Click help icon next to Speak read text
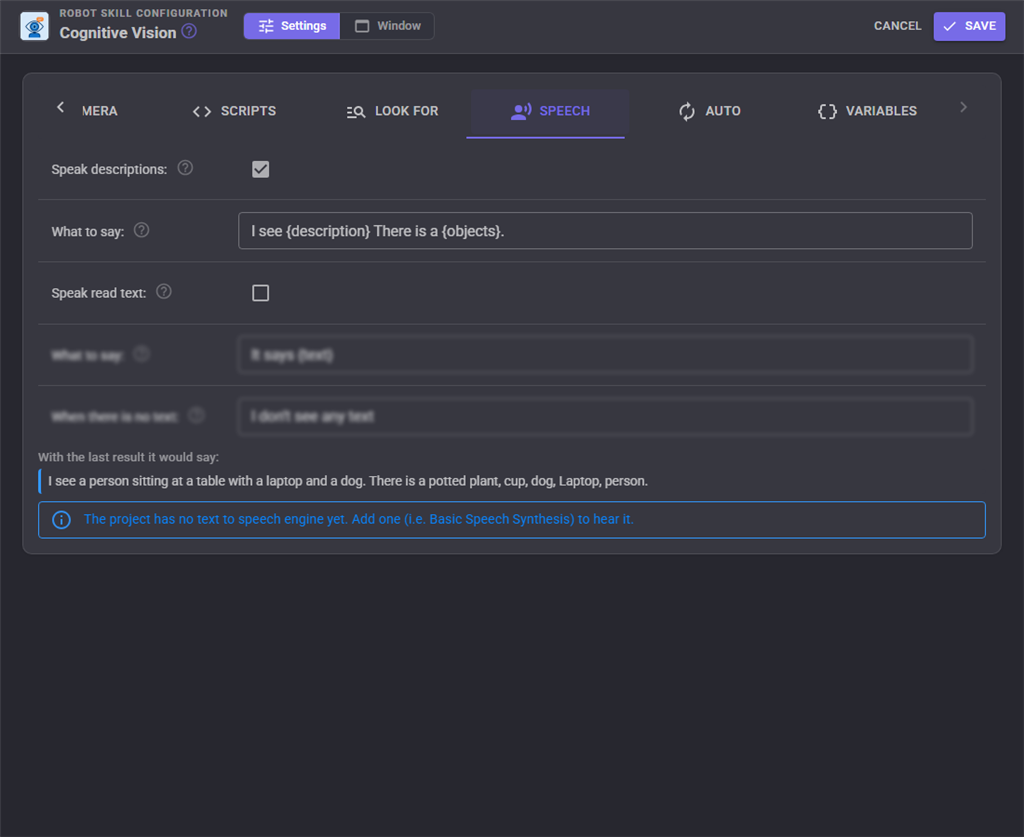Viewport: 1024px width, 837px height. click(x=164, y=292)
